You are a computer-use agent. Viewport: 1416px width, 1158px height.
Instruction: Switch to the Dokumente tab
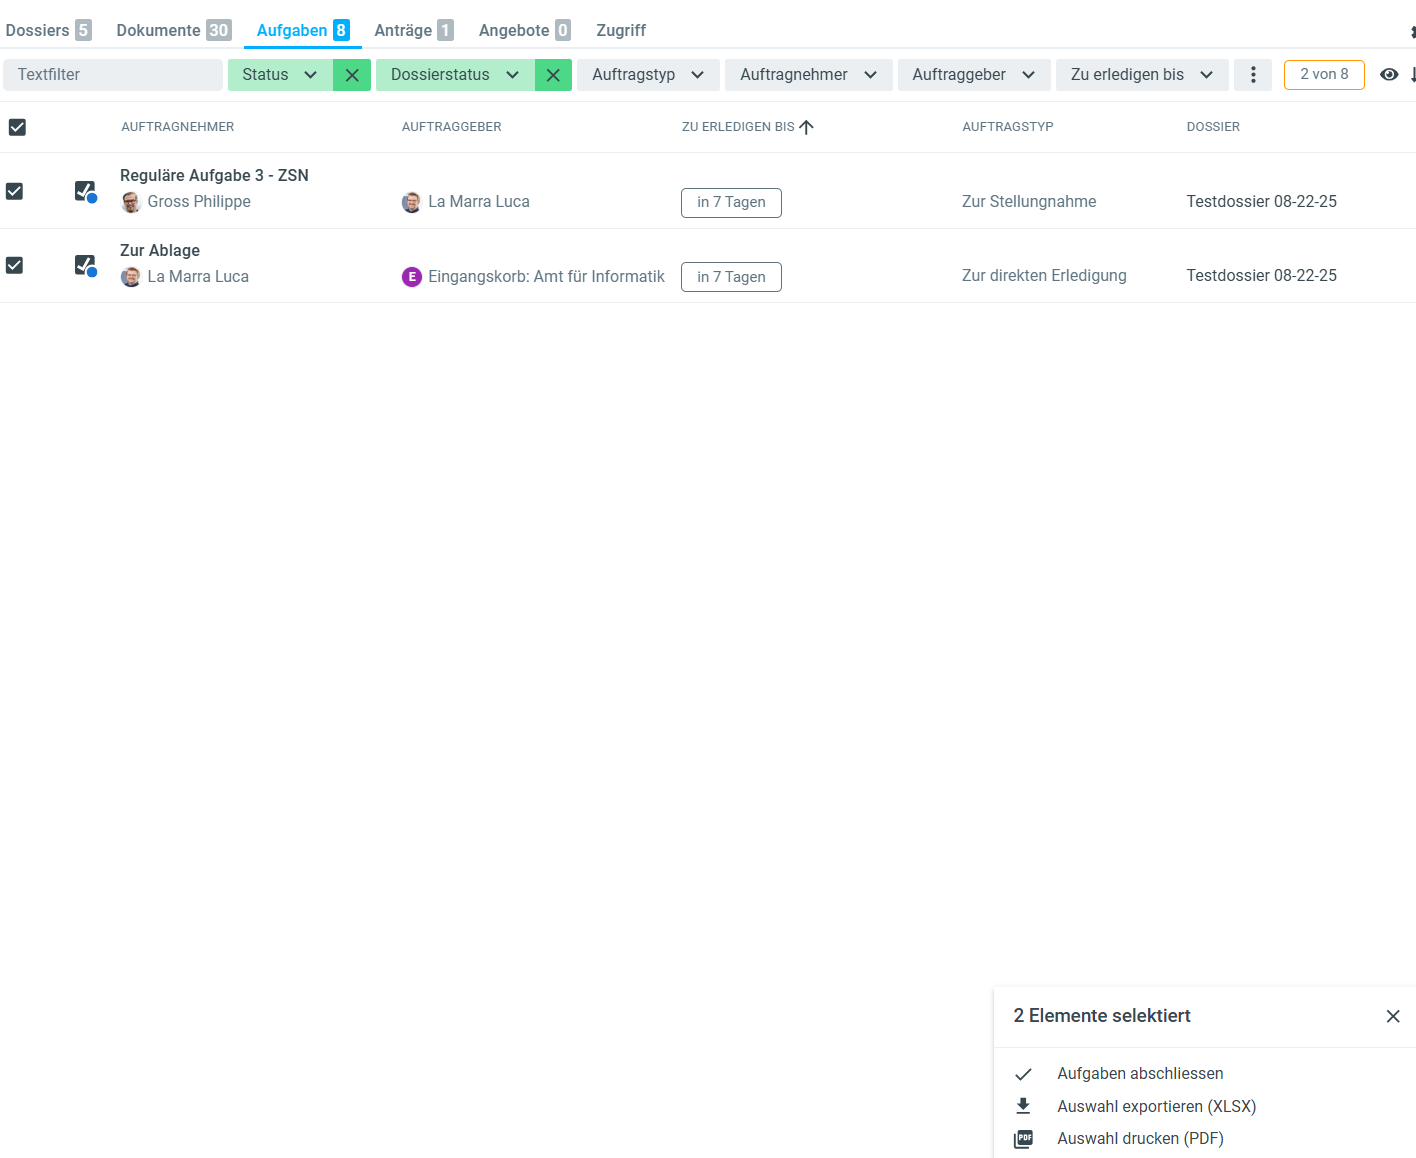173,30
